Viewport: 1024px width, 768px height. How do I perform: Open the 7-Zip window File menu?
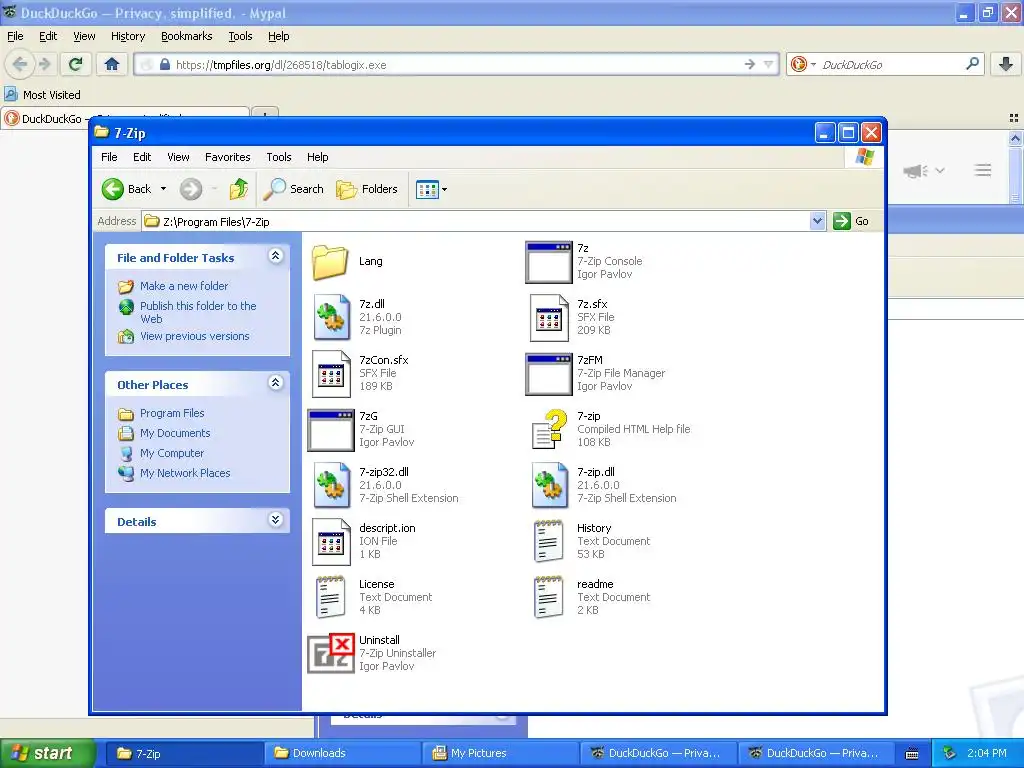(109, 157)
